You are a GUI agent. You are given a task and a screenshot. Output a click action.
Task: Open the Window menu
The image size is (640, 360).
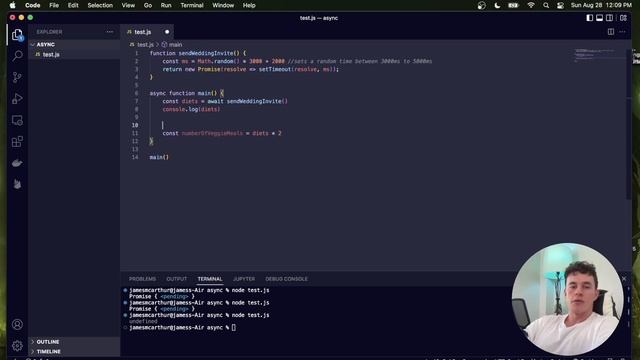point(223,5)
